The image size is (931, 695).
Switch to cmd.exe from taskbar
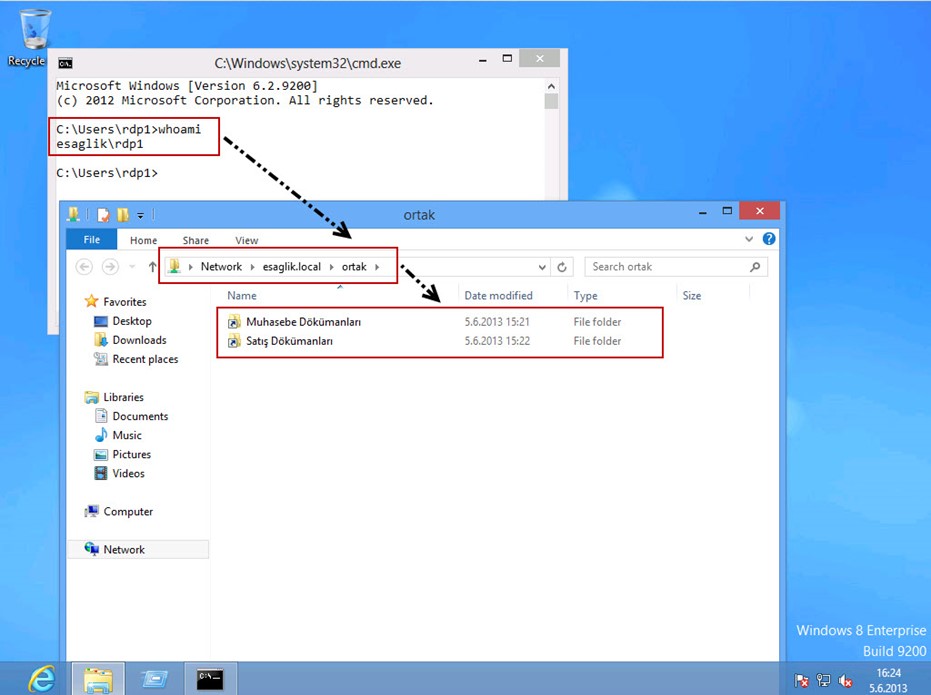pos(210,678)
